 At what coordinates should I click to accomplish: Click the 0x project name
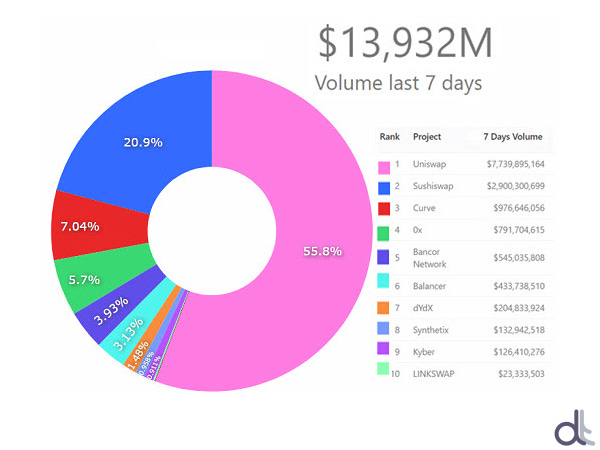point(417,230)
